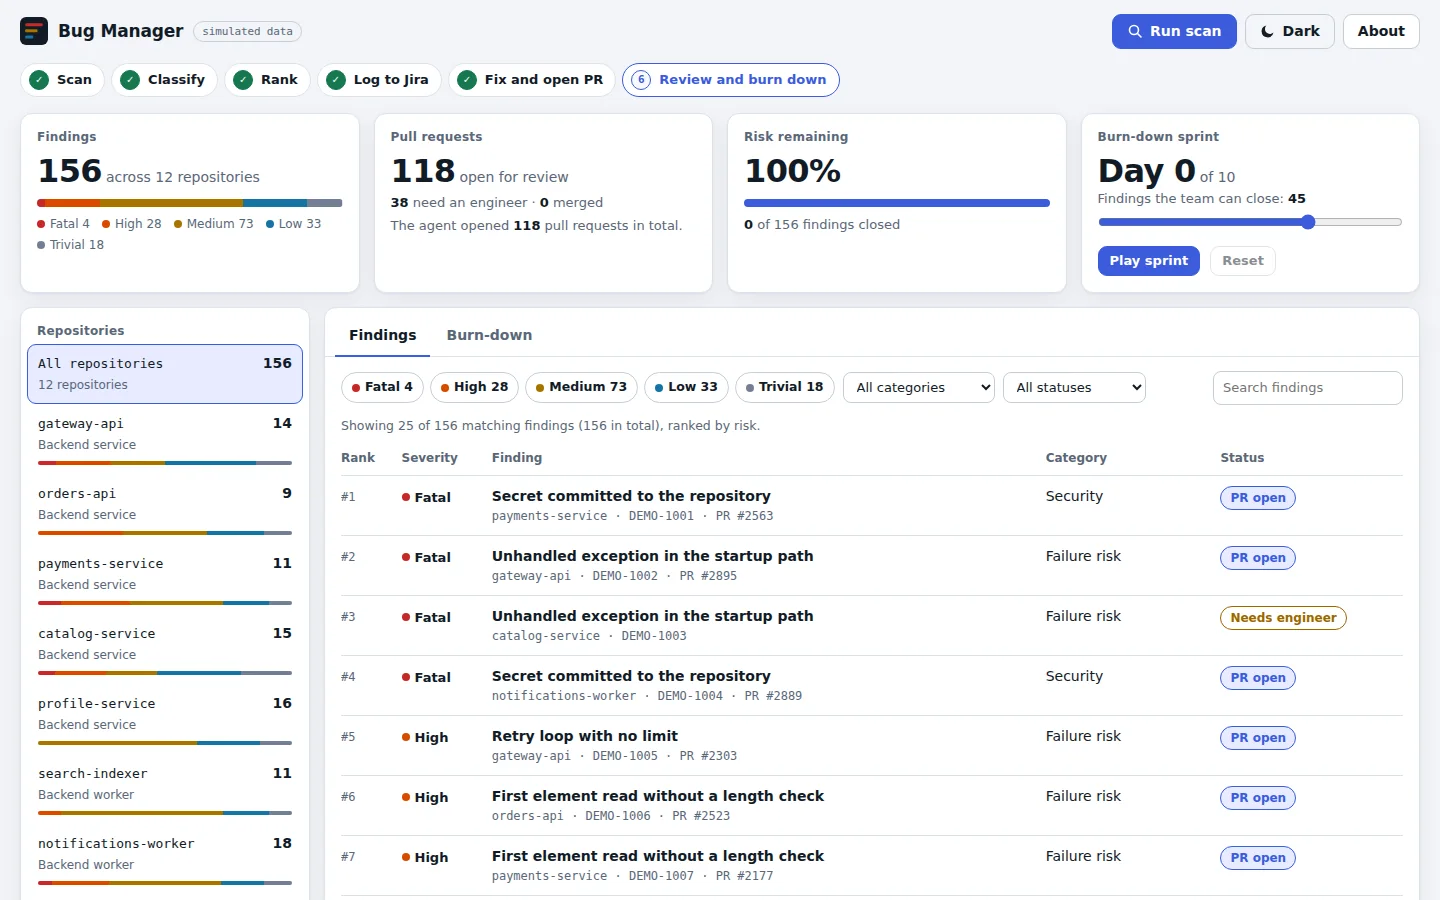Click the findings-per-sprint slider handle
Image resolution: width=1440 pixels, height=900 pixels.
click(1308, 222)
